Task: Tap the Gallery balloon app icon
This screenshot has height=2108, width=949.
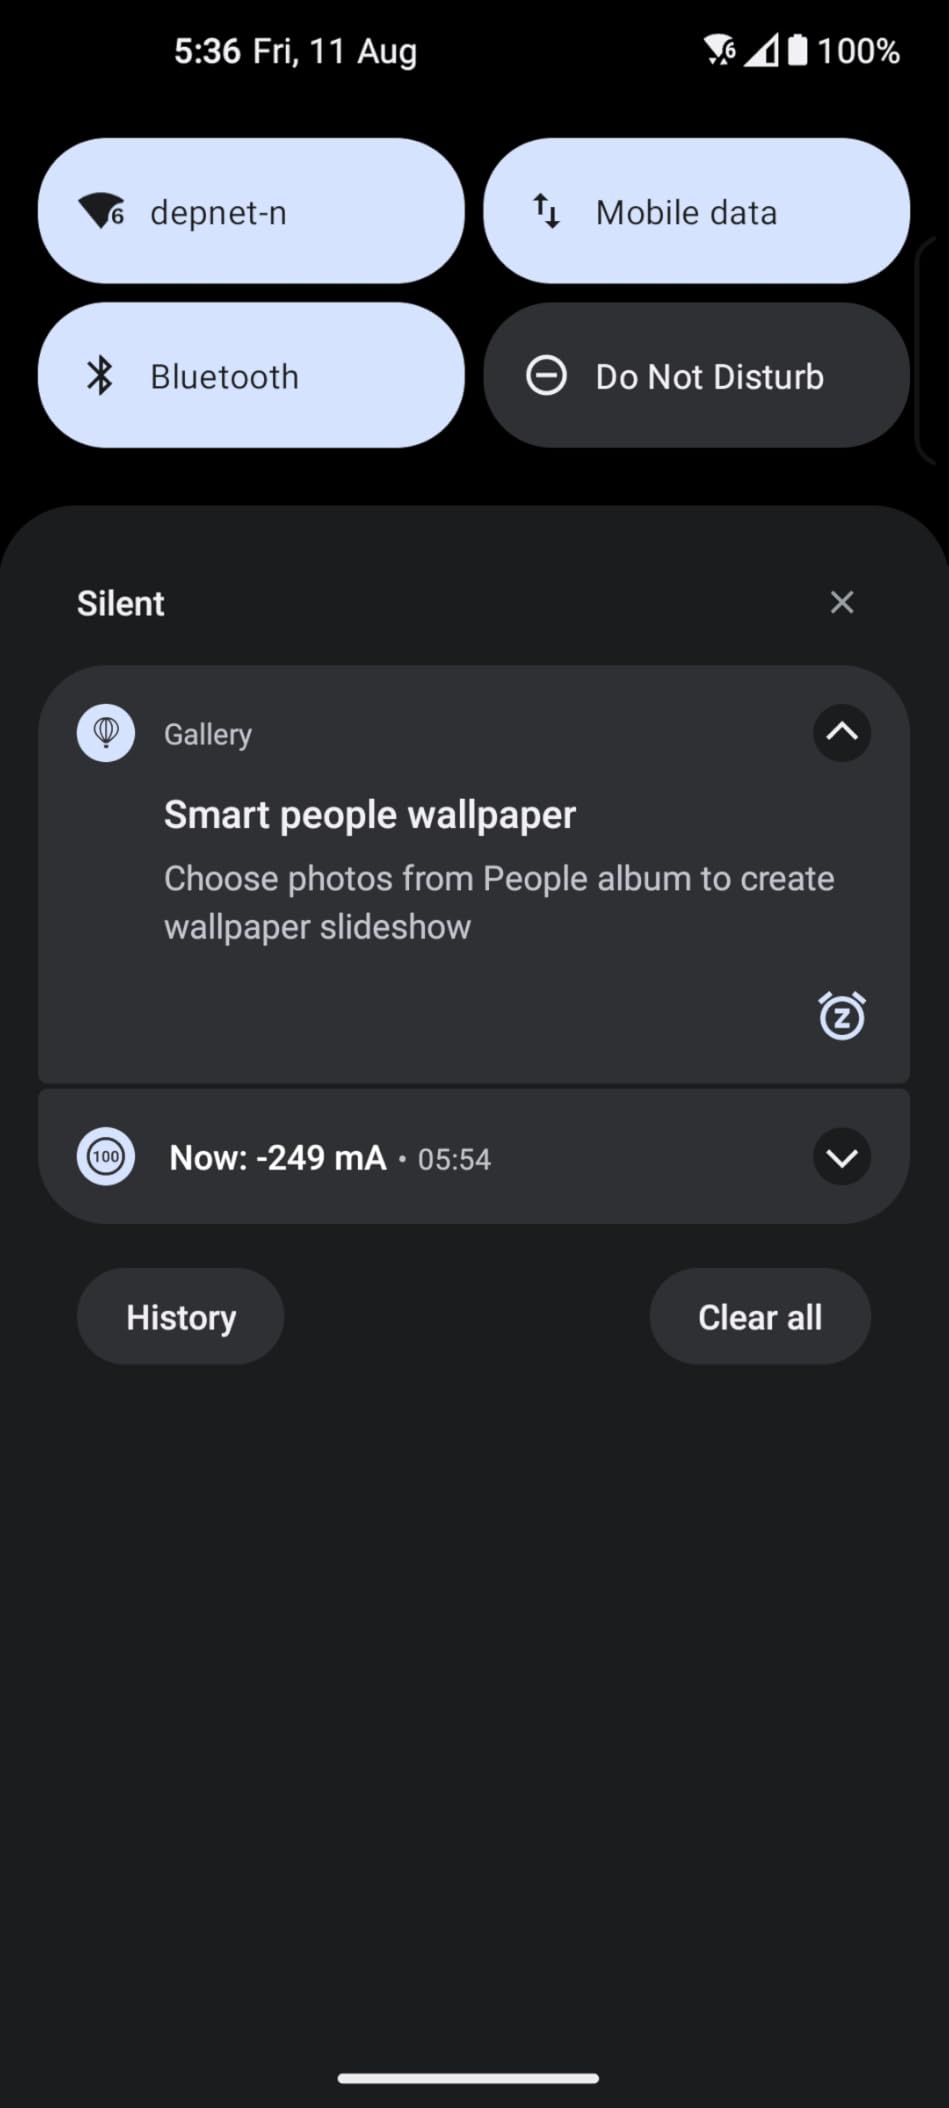Action: click(106, 733)
